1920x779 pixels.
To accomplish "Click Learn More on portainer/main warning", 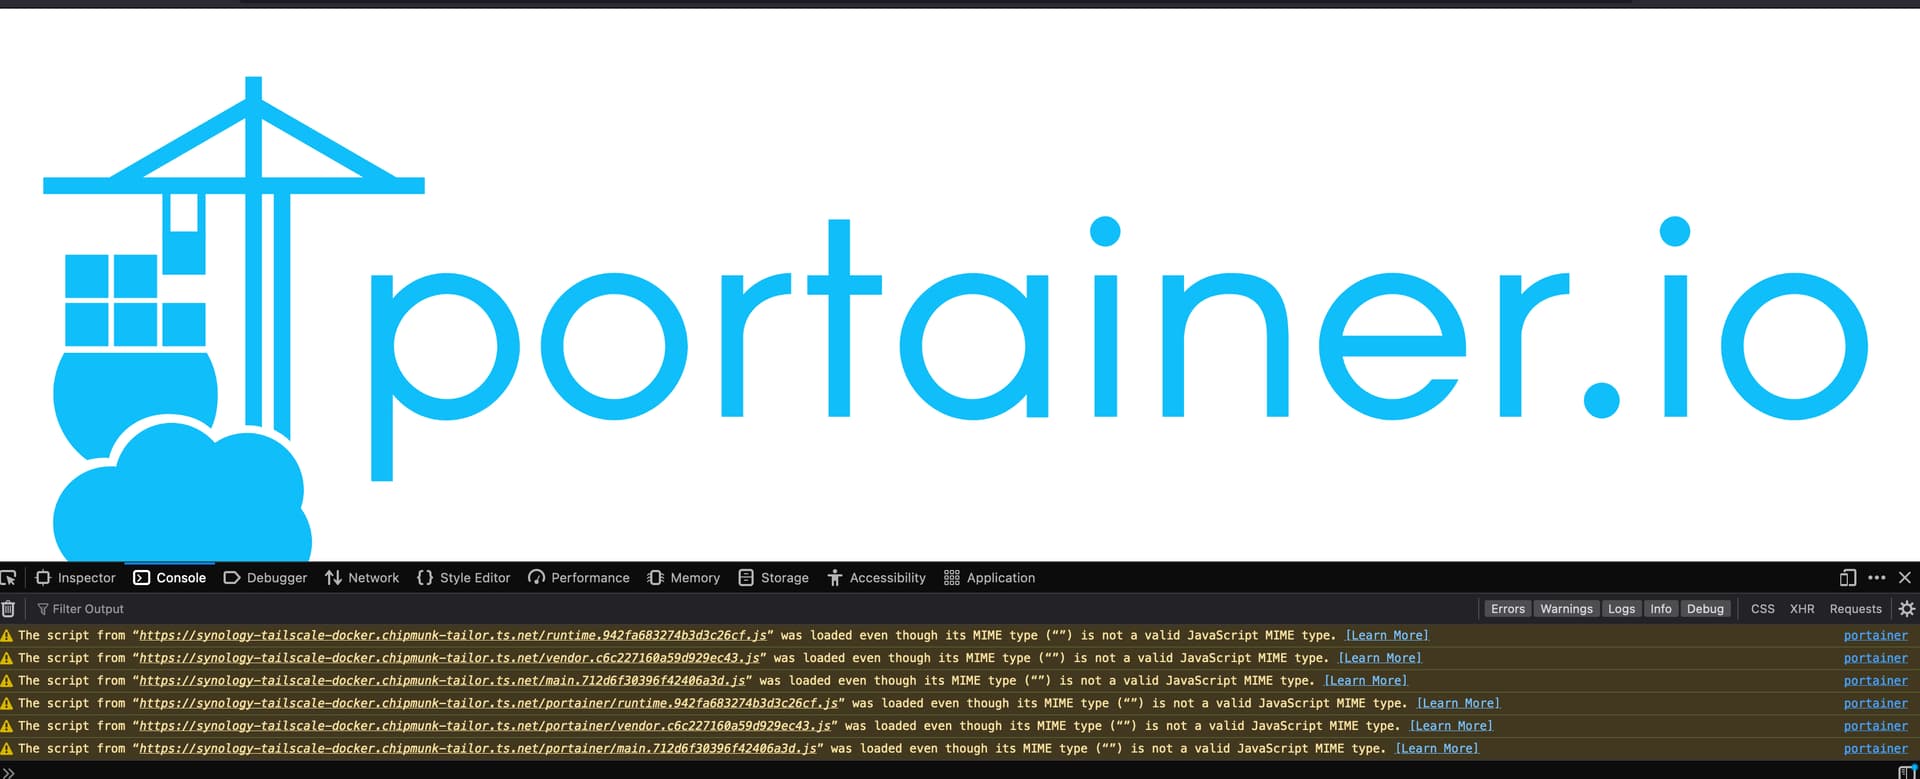I will click(x=1436, y=749).
